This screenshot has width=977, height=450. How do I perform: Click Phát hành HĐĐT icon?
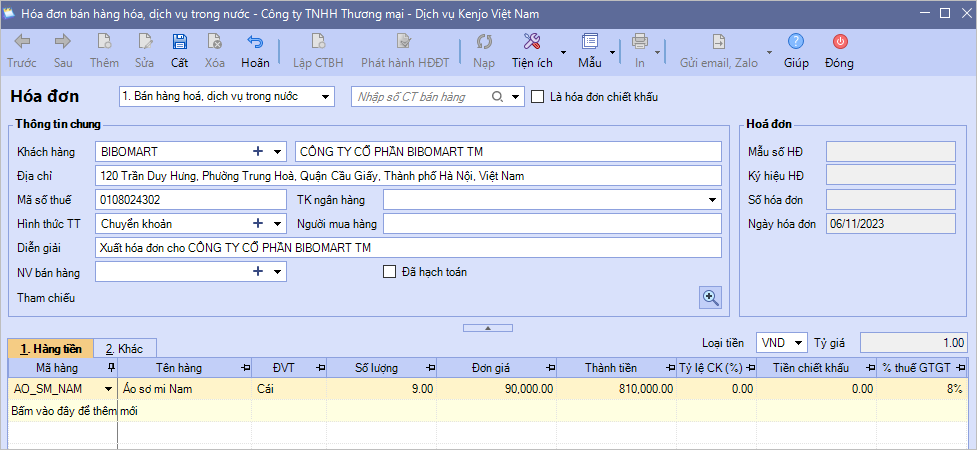pos(404,42)
